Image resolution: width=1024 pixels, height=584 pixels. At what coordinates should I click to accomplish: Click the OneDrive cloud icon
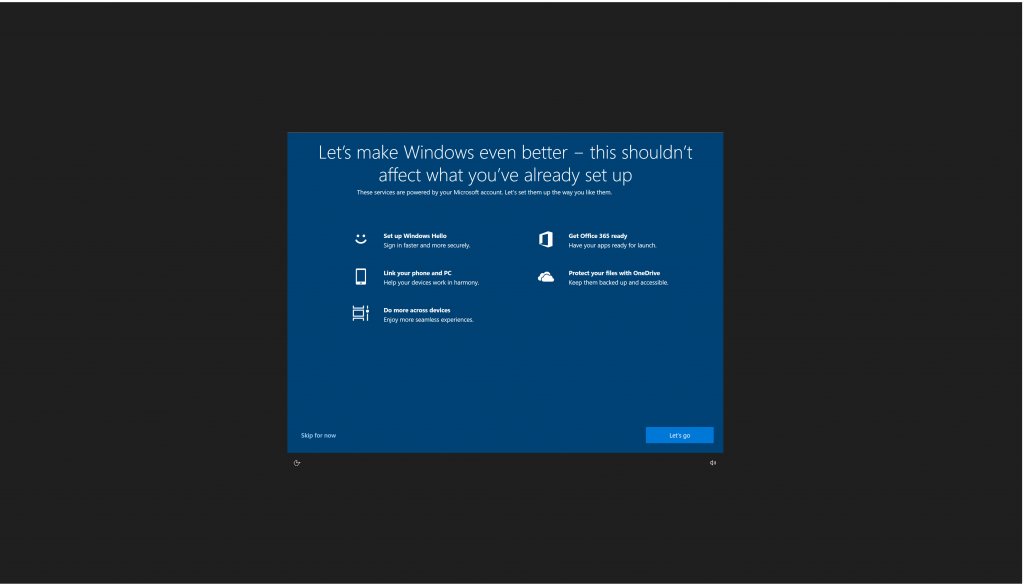(x=546, y=277)
